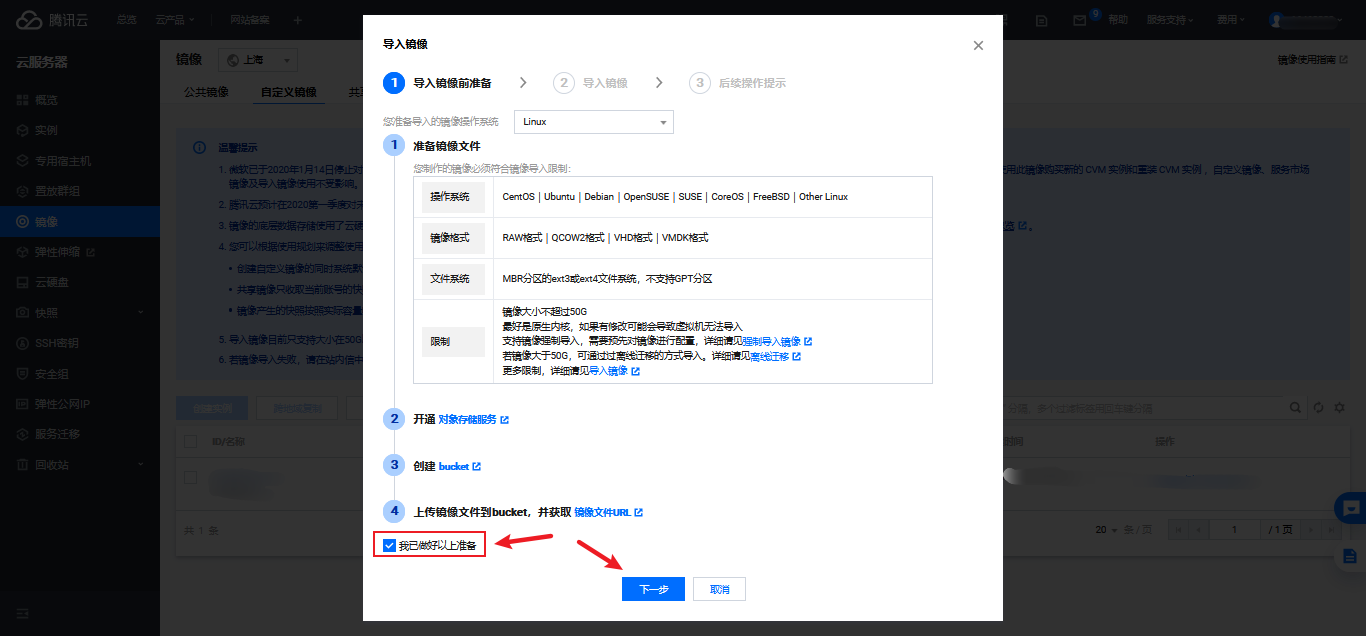Viewport: 1366px width, 636px height.
Task: Toggle the checkbox of the first table row
Action: point(191,478)
